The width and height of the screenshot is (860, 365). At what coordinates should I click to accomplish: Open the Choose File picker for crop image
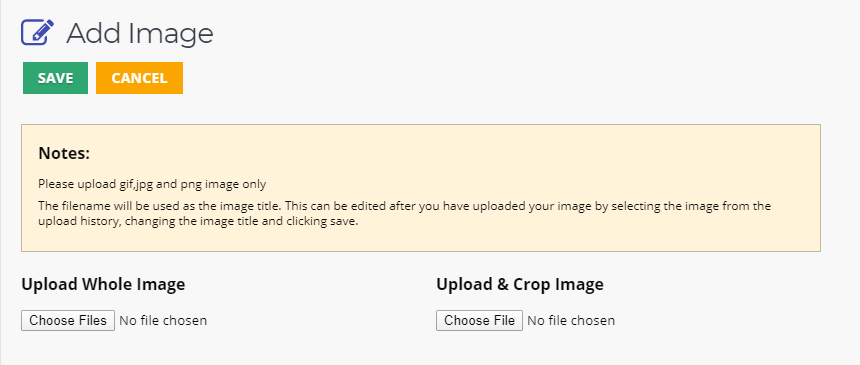pos(479,321)
